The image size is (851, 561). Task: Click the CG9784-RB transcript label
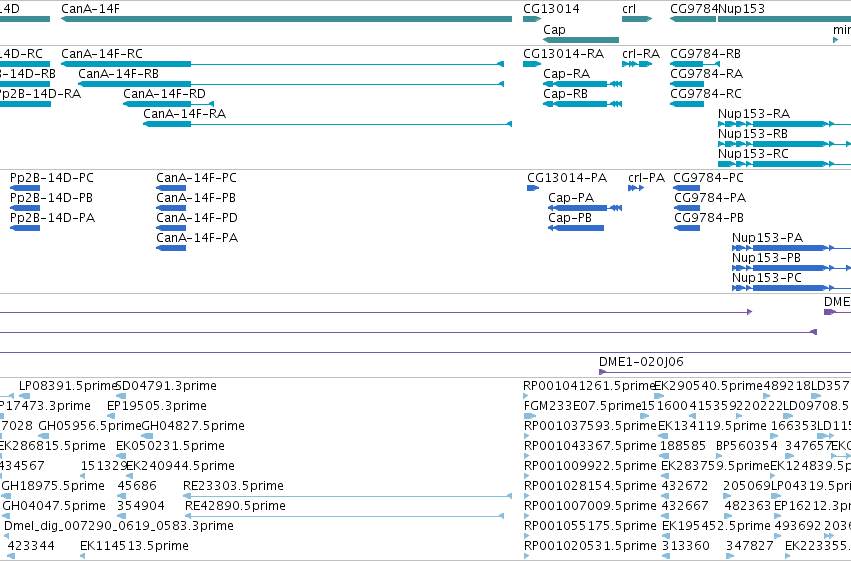click(x=706, y=54)
